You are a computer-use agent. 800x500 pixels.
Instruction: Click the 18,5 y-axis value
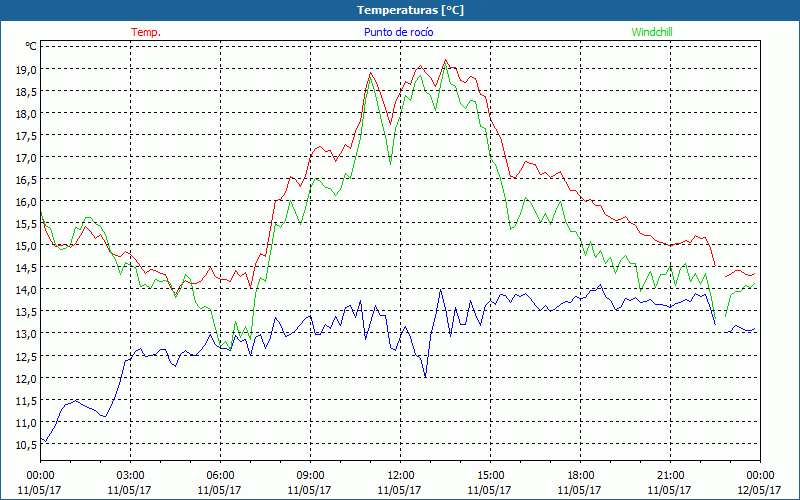coord(26,91)
